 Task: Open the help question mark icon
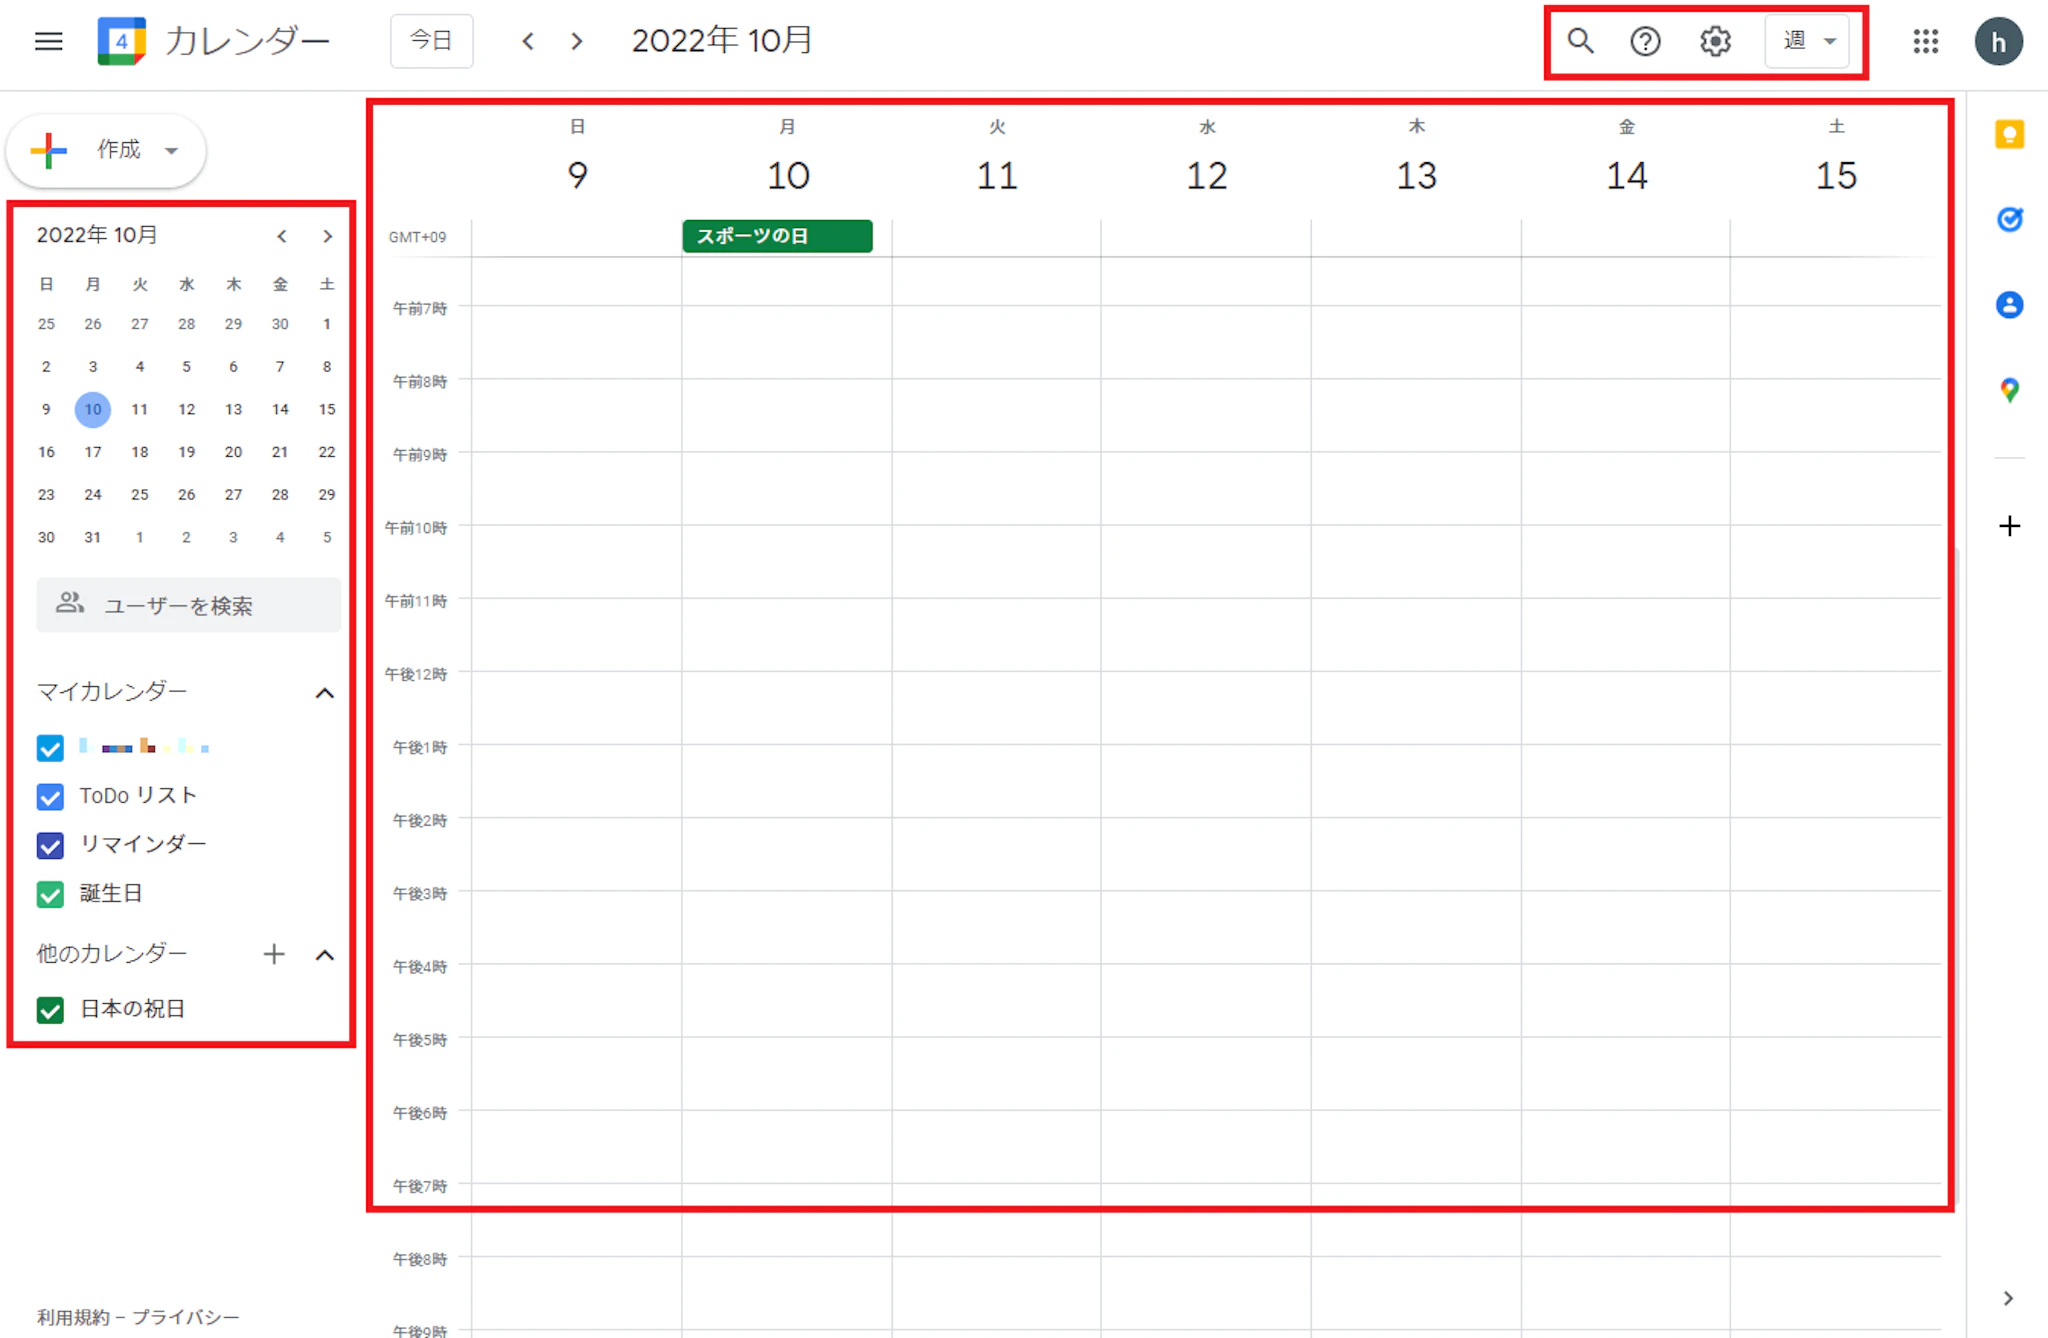[x=1645, y=41]
